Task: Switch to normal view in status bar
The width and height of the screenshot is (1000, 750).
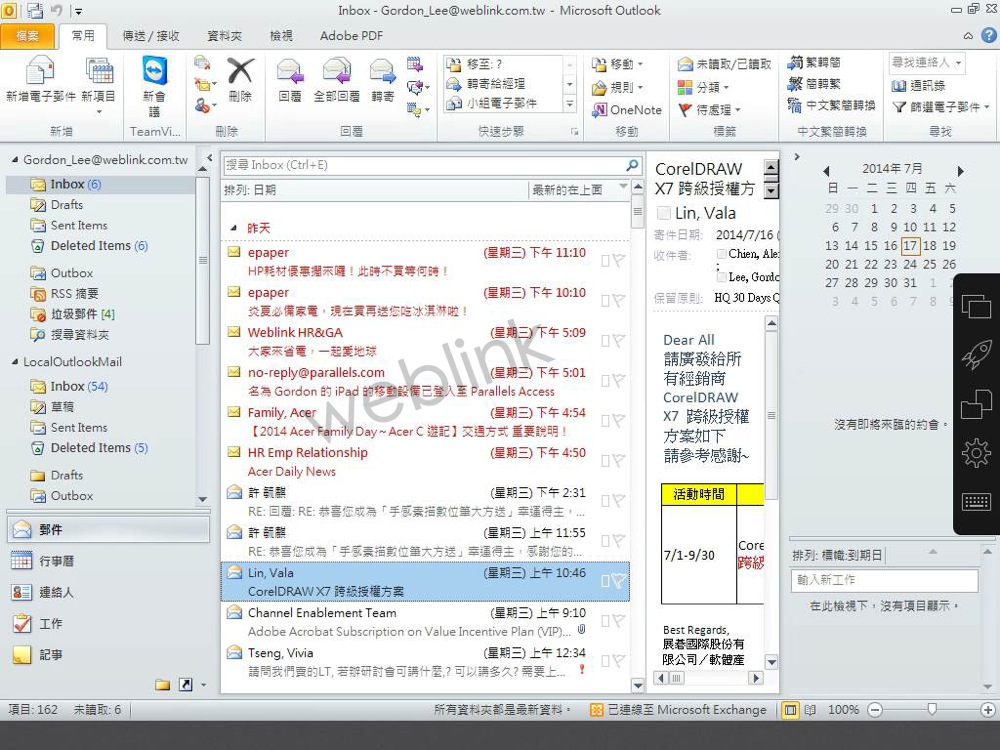Action: point(790,710)
